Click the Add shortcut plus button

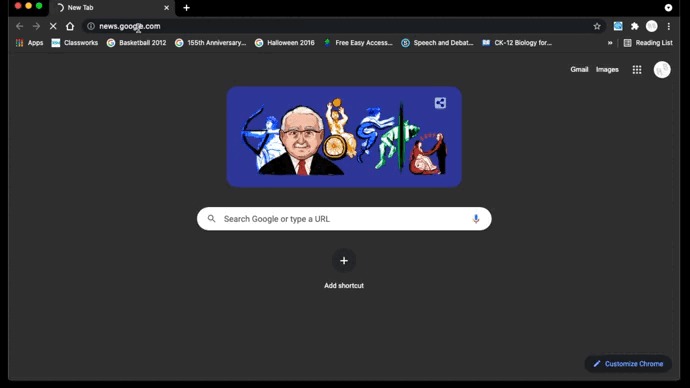(x=344, y=261)
